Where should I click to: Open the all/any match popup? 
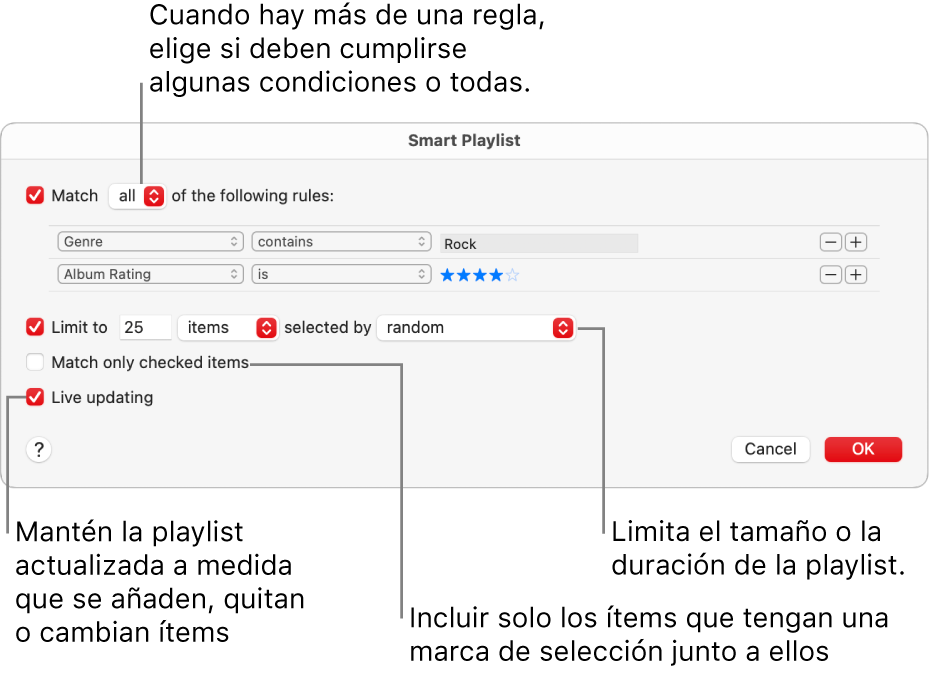pos(137,196)
